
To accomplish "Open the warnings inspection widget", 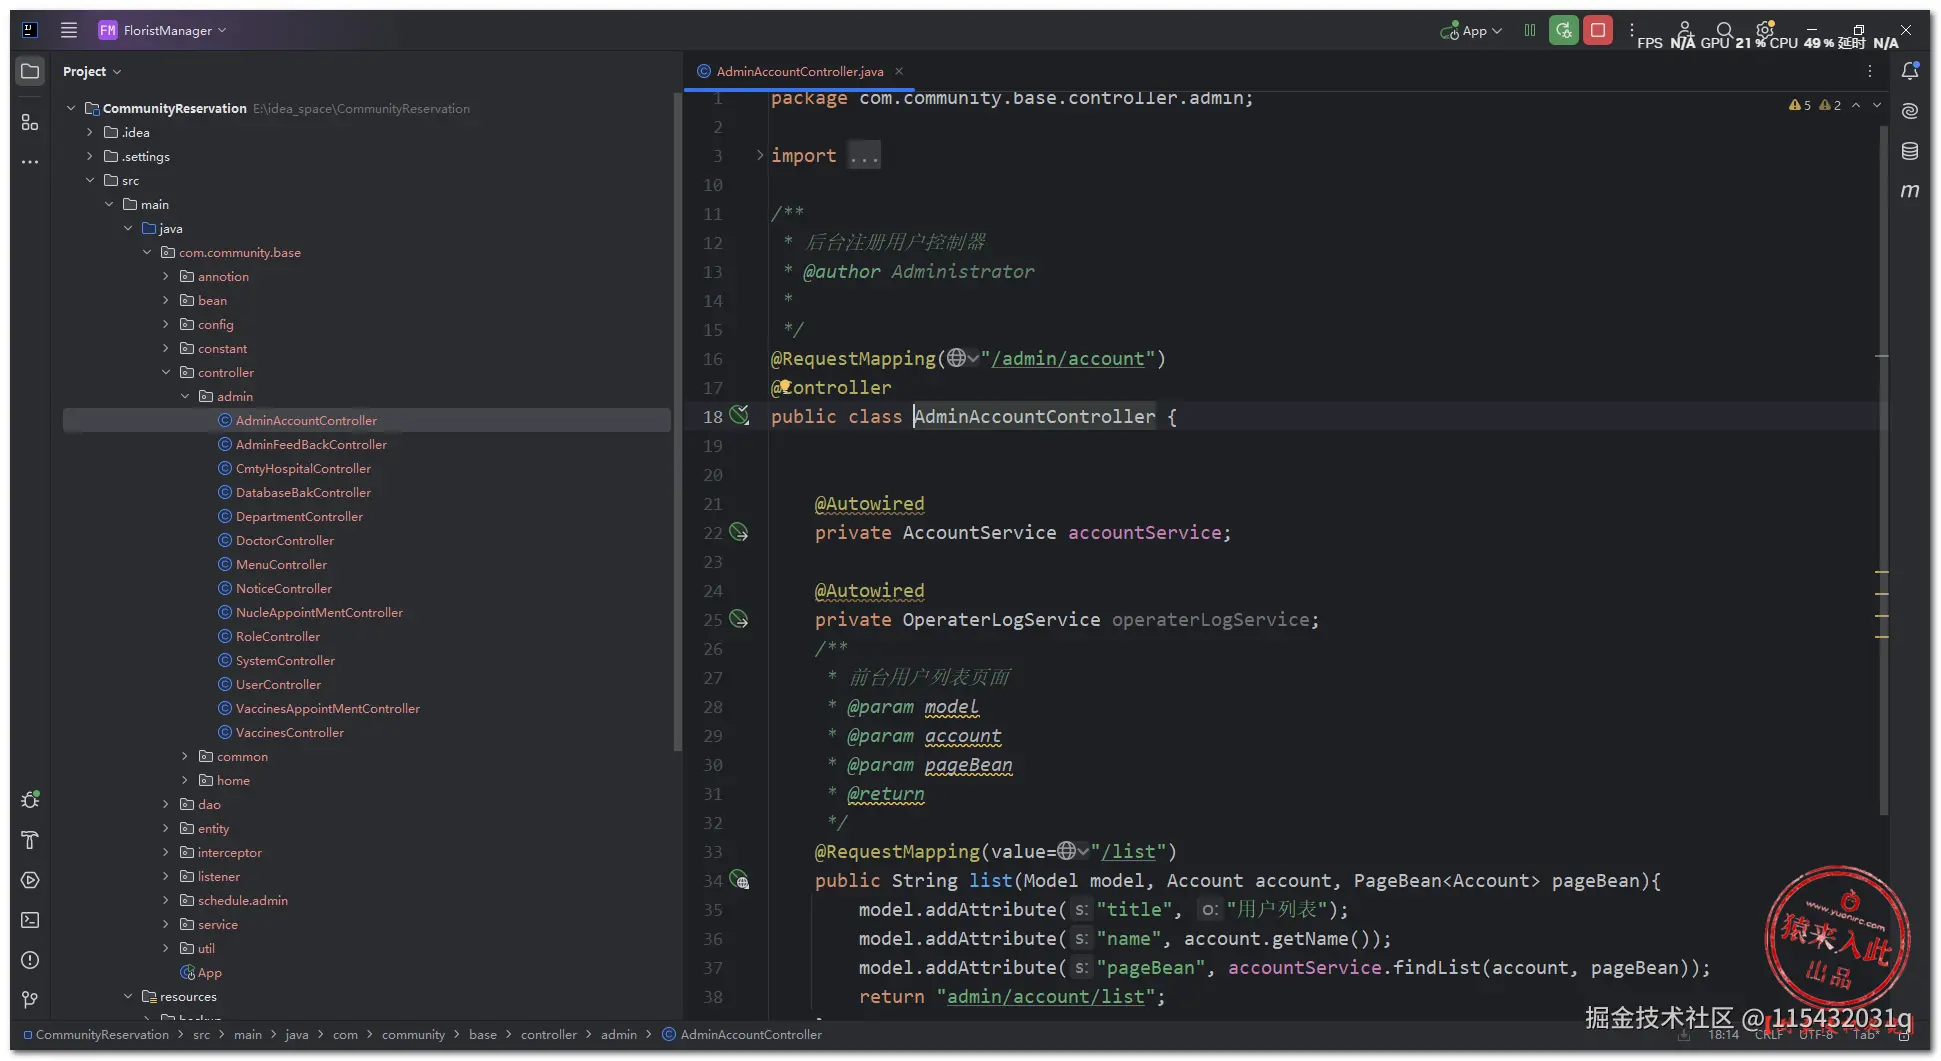I will tap(1815, 105).
